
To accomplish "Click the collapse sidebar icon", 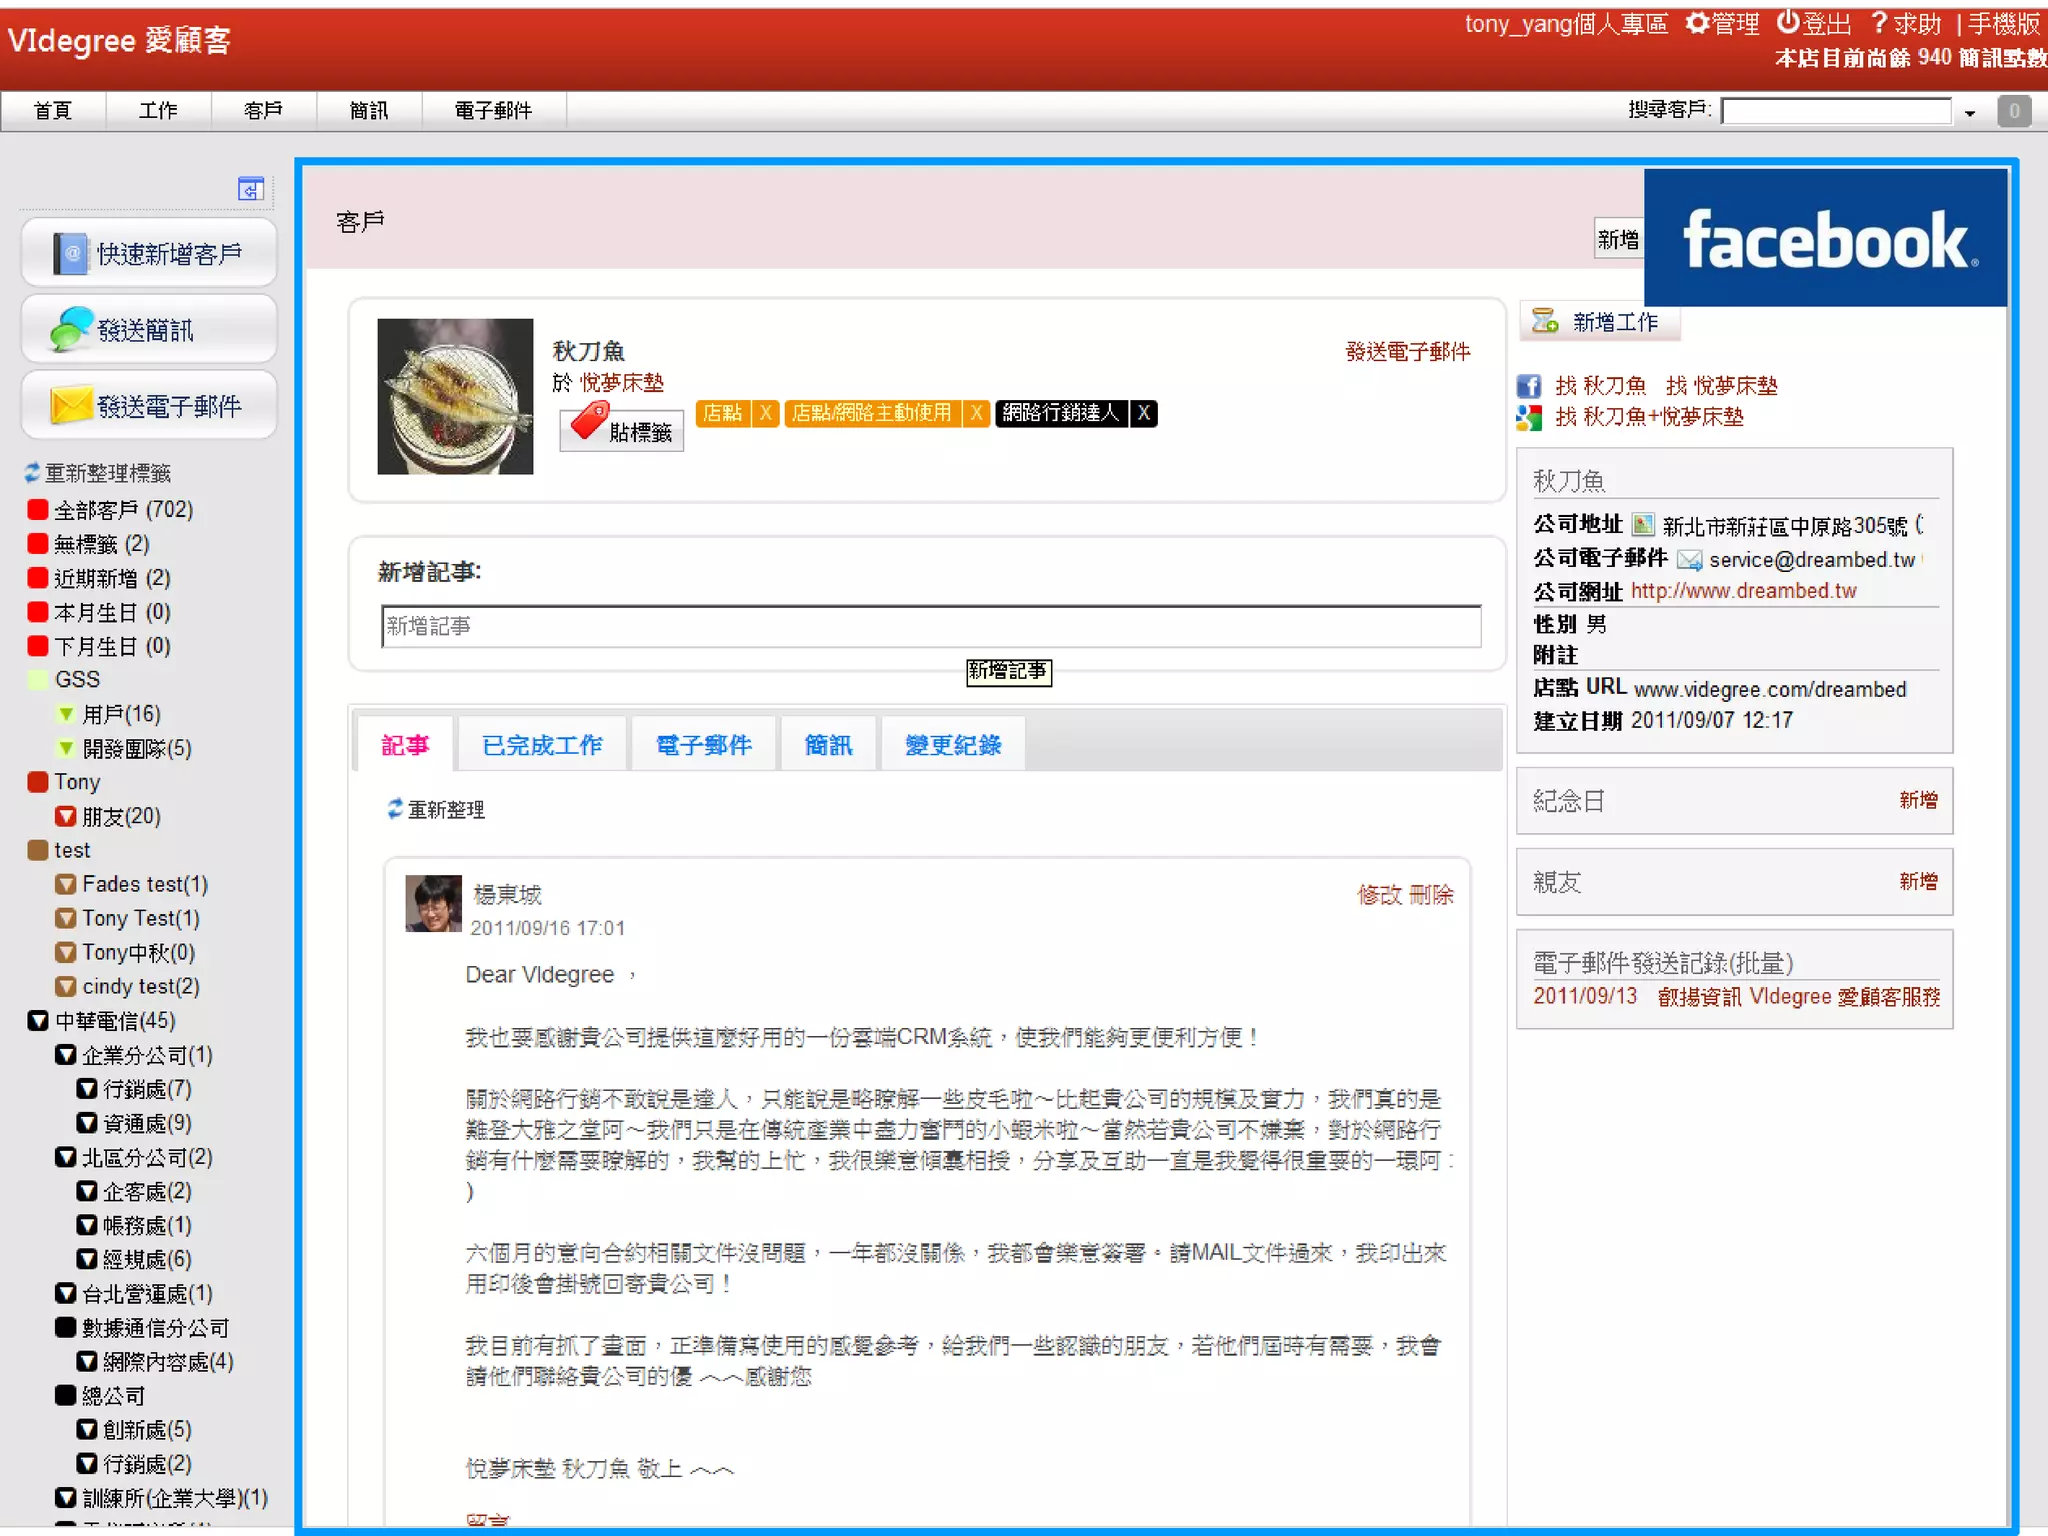I will (250, 189).
